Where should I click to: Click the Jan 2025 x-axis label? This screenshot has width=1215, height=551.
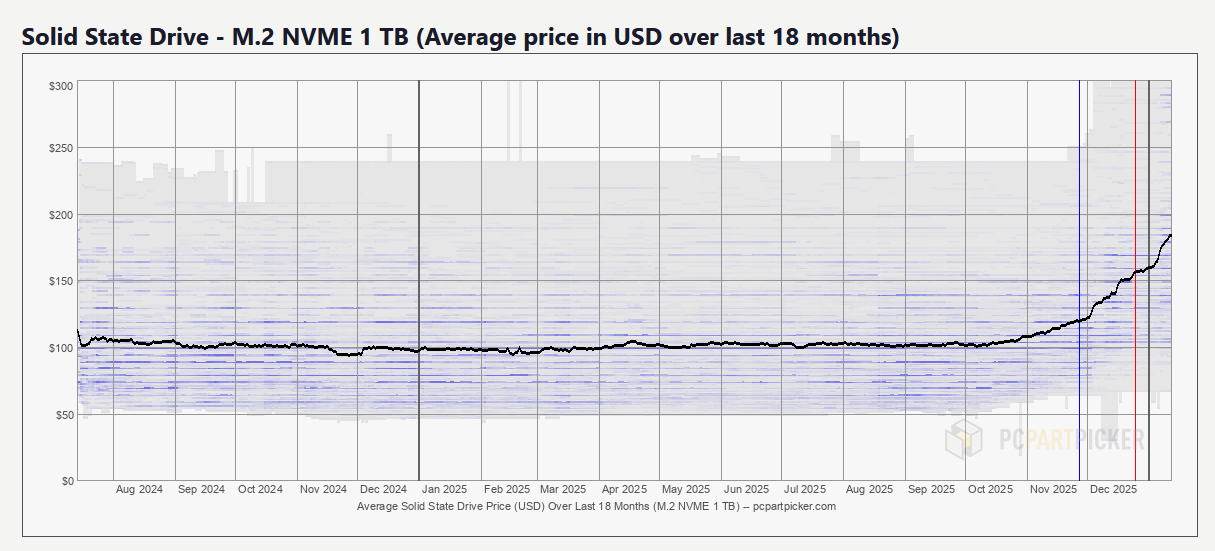coord(443,490)
